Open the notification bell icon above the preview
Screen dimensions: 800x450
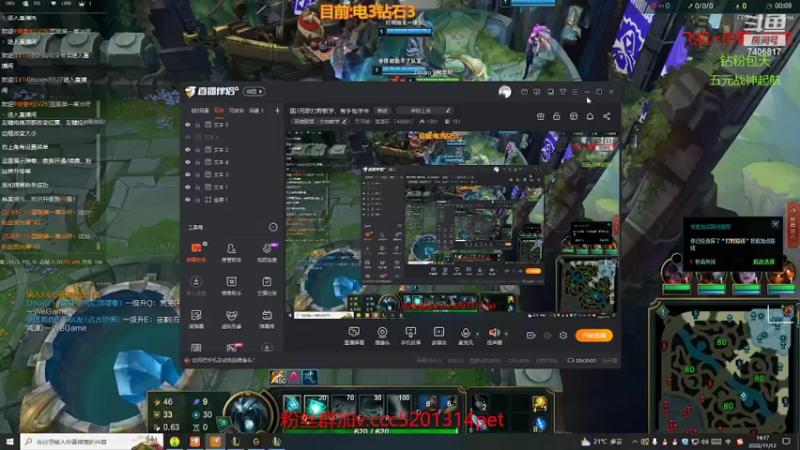click(x=590, y=116)
